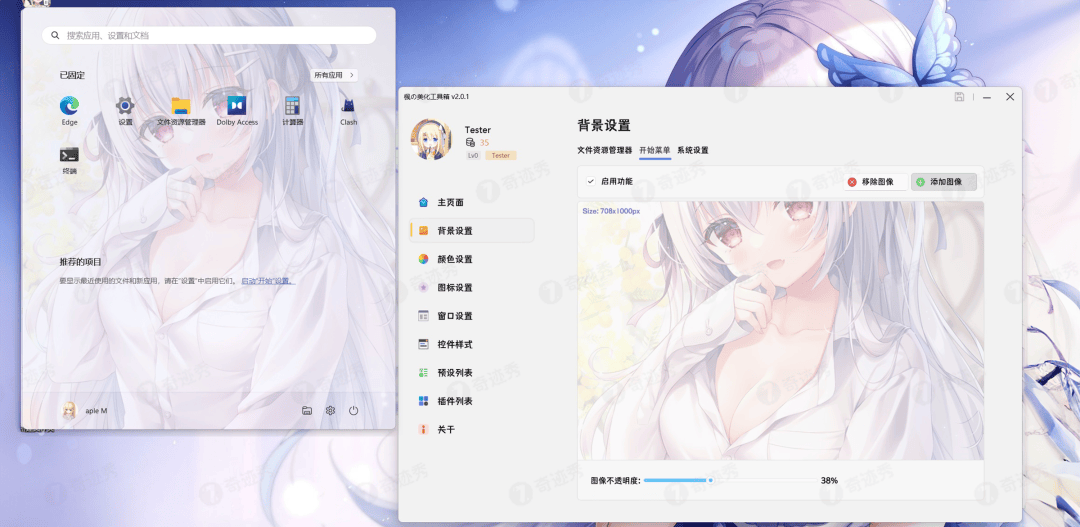
Task: Open file explorer folder icon at Start bottom
Action: (x=307, y=411)
